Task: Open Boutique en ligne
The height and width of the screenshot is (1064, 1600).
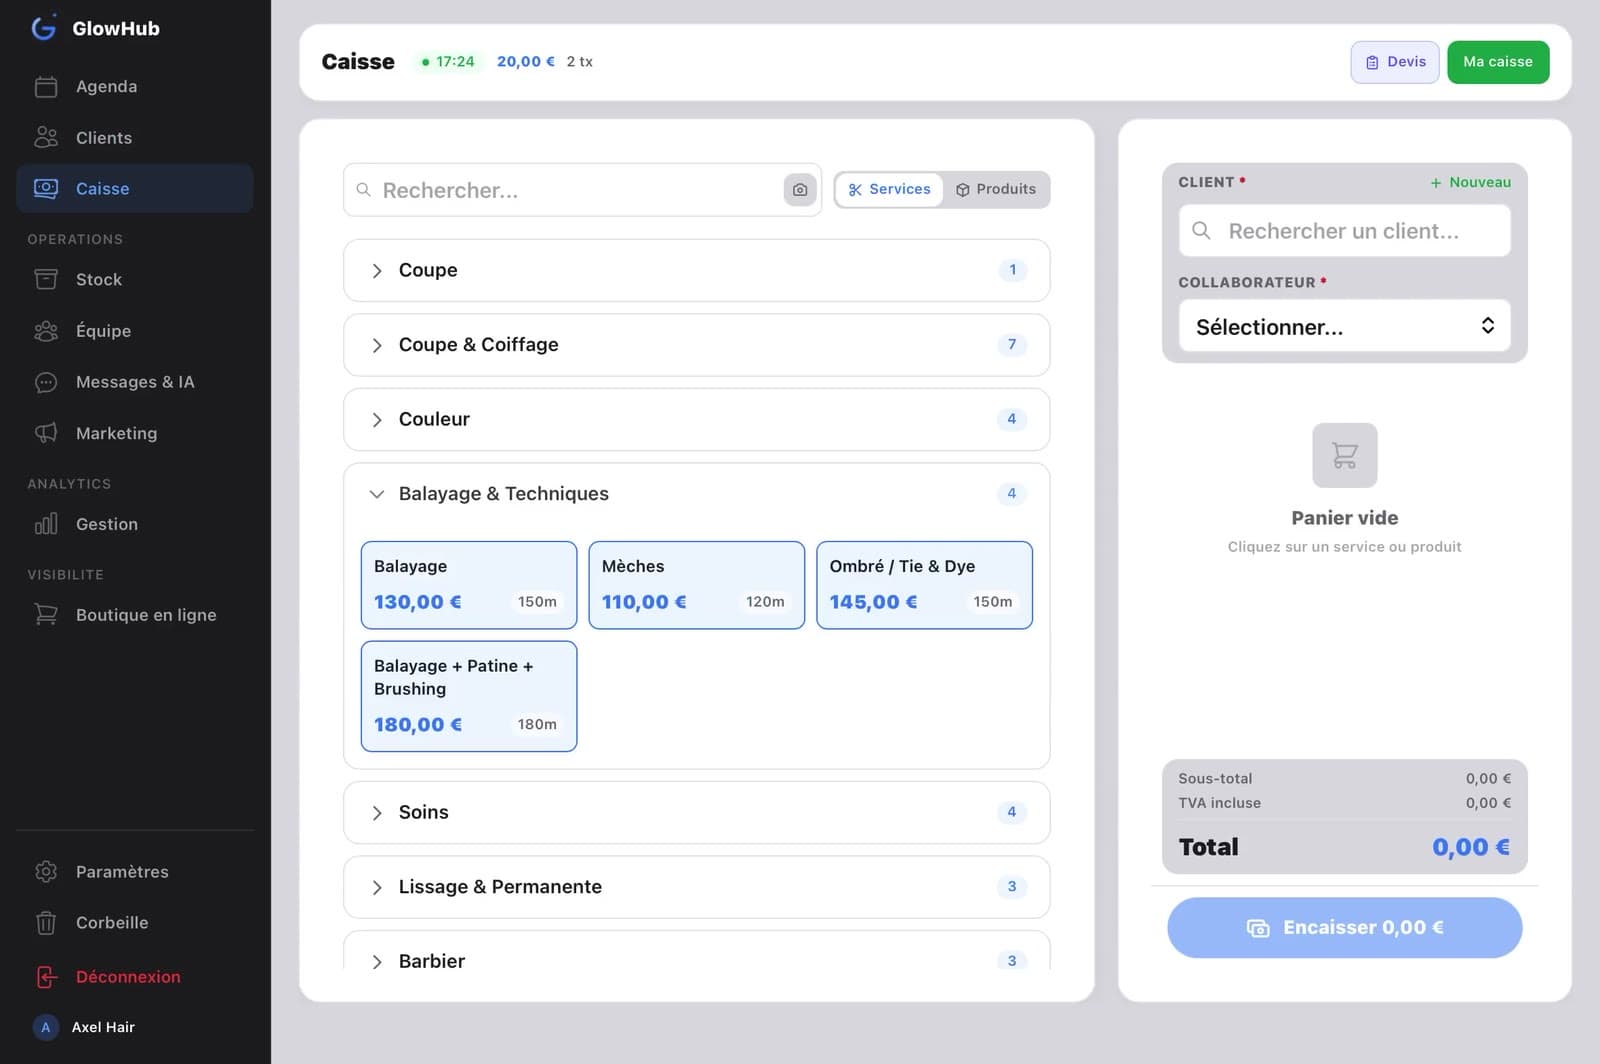Action: tap(135, 615)
